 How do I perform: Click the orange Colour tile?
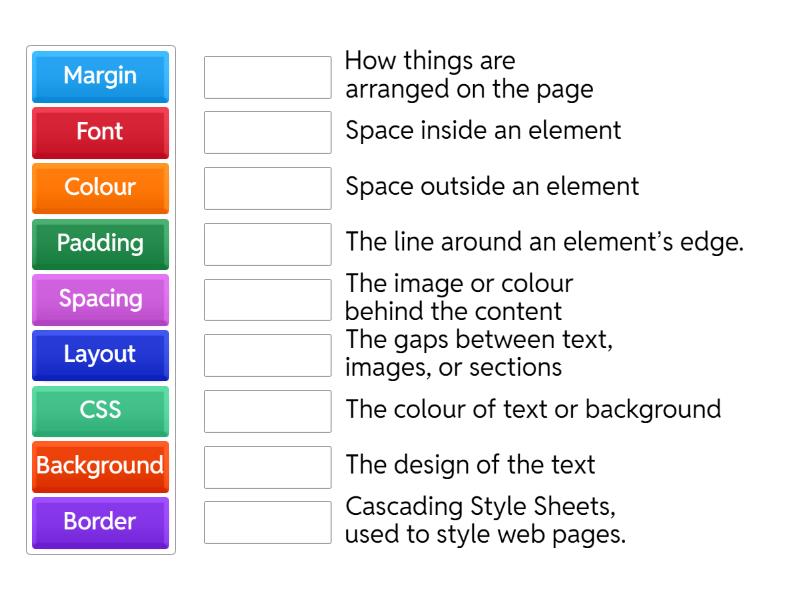coord(100,187)
